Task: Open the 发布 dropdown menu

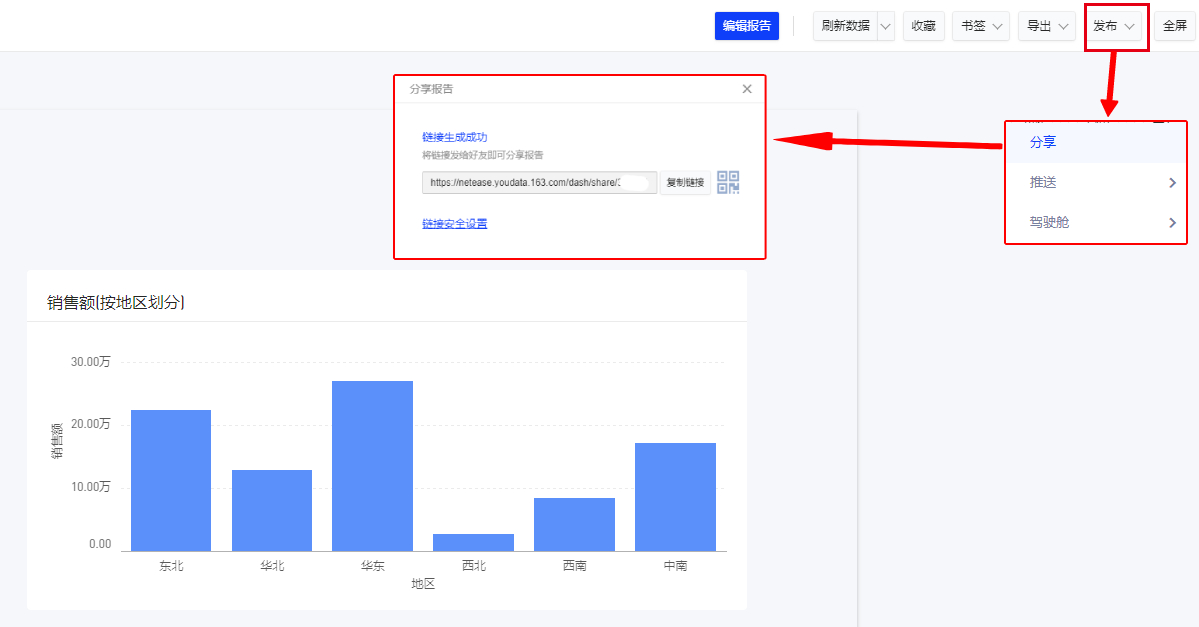Action: (1114, 27)
